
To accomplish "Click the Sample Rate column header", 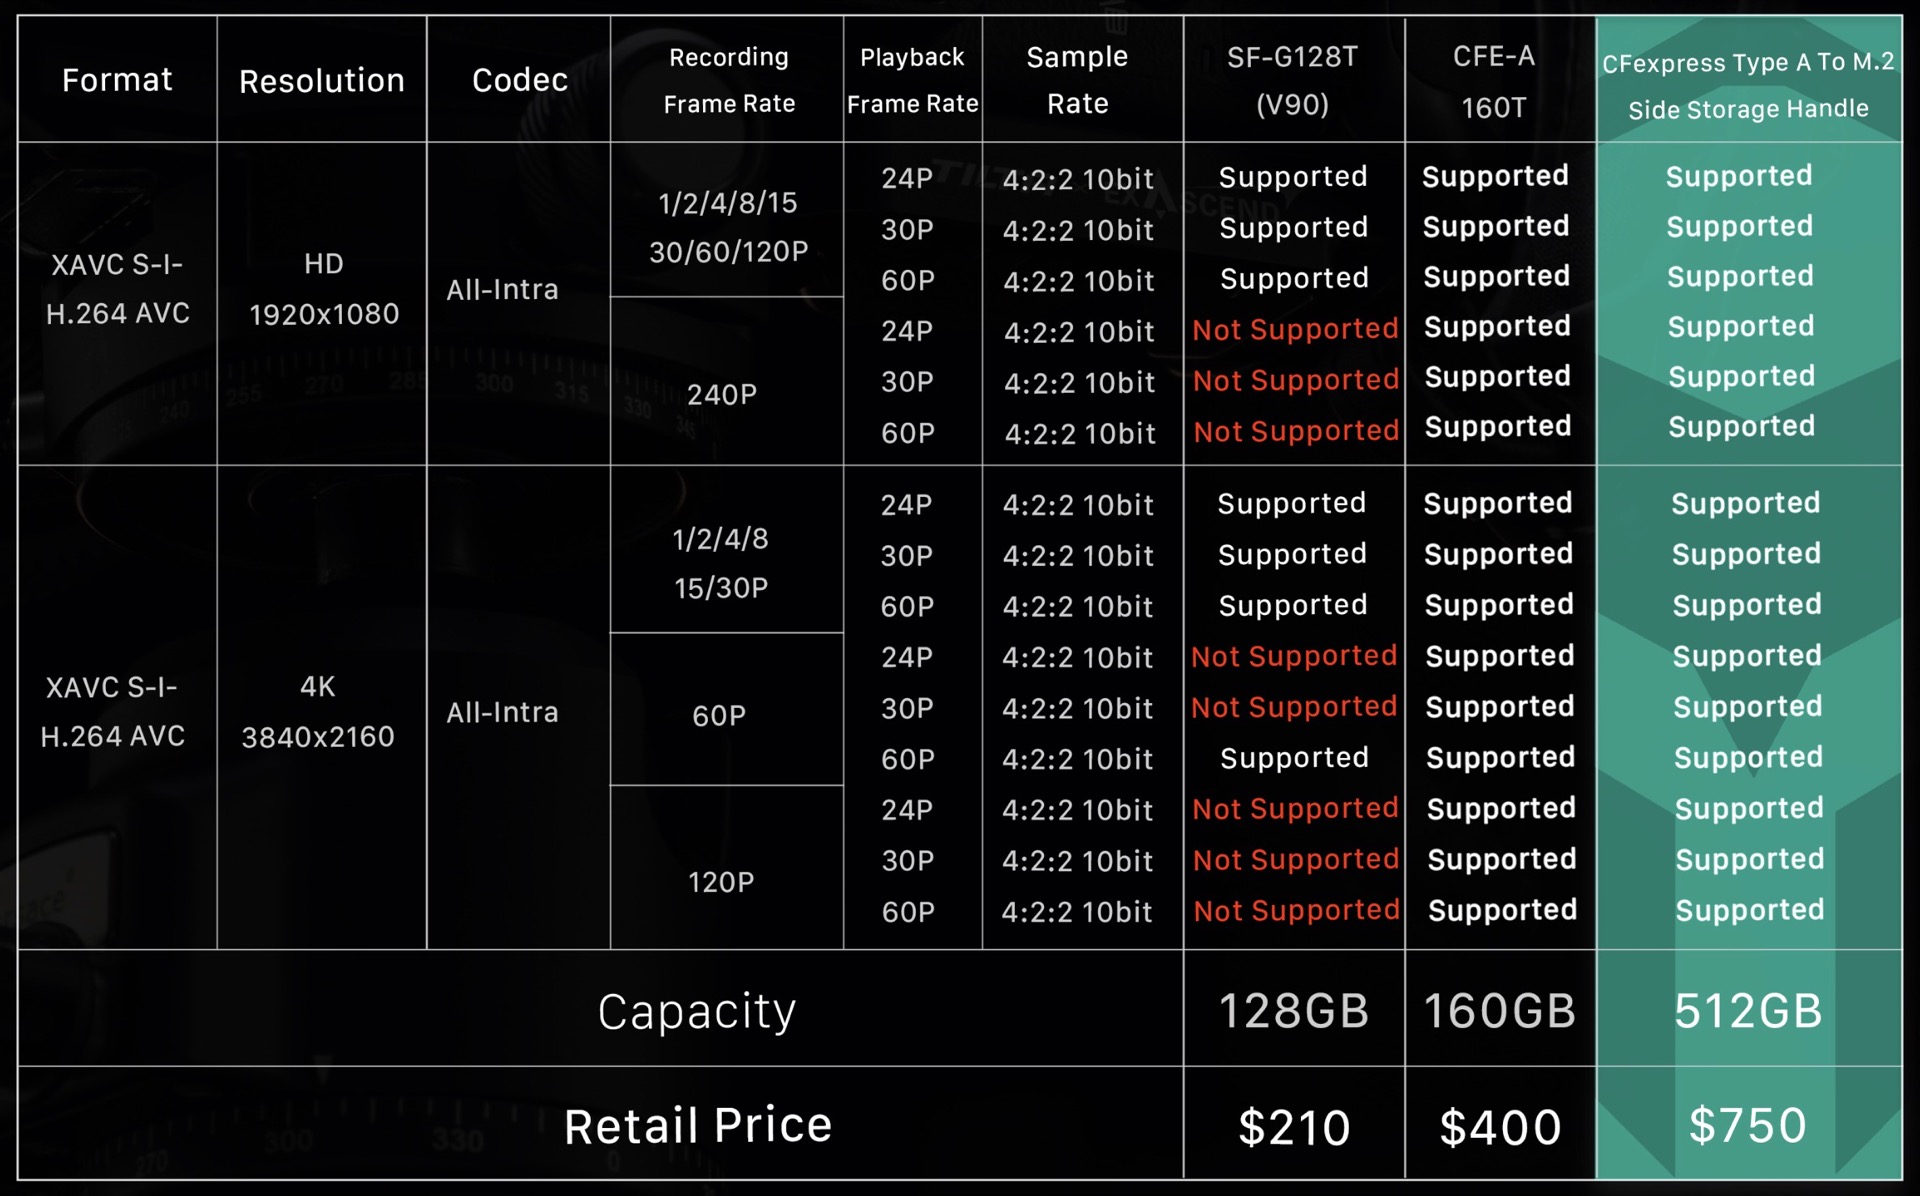I will [x=1077, y=80].
